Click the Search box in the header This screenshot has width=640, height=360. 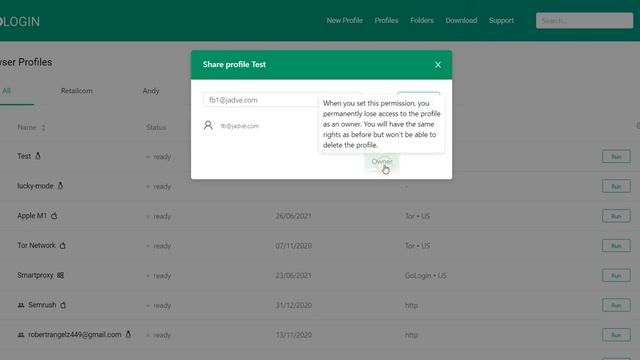584,20
